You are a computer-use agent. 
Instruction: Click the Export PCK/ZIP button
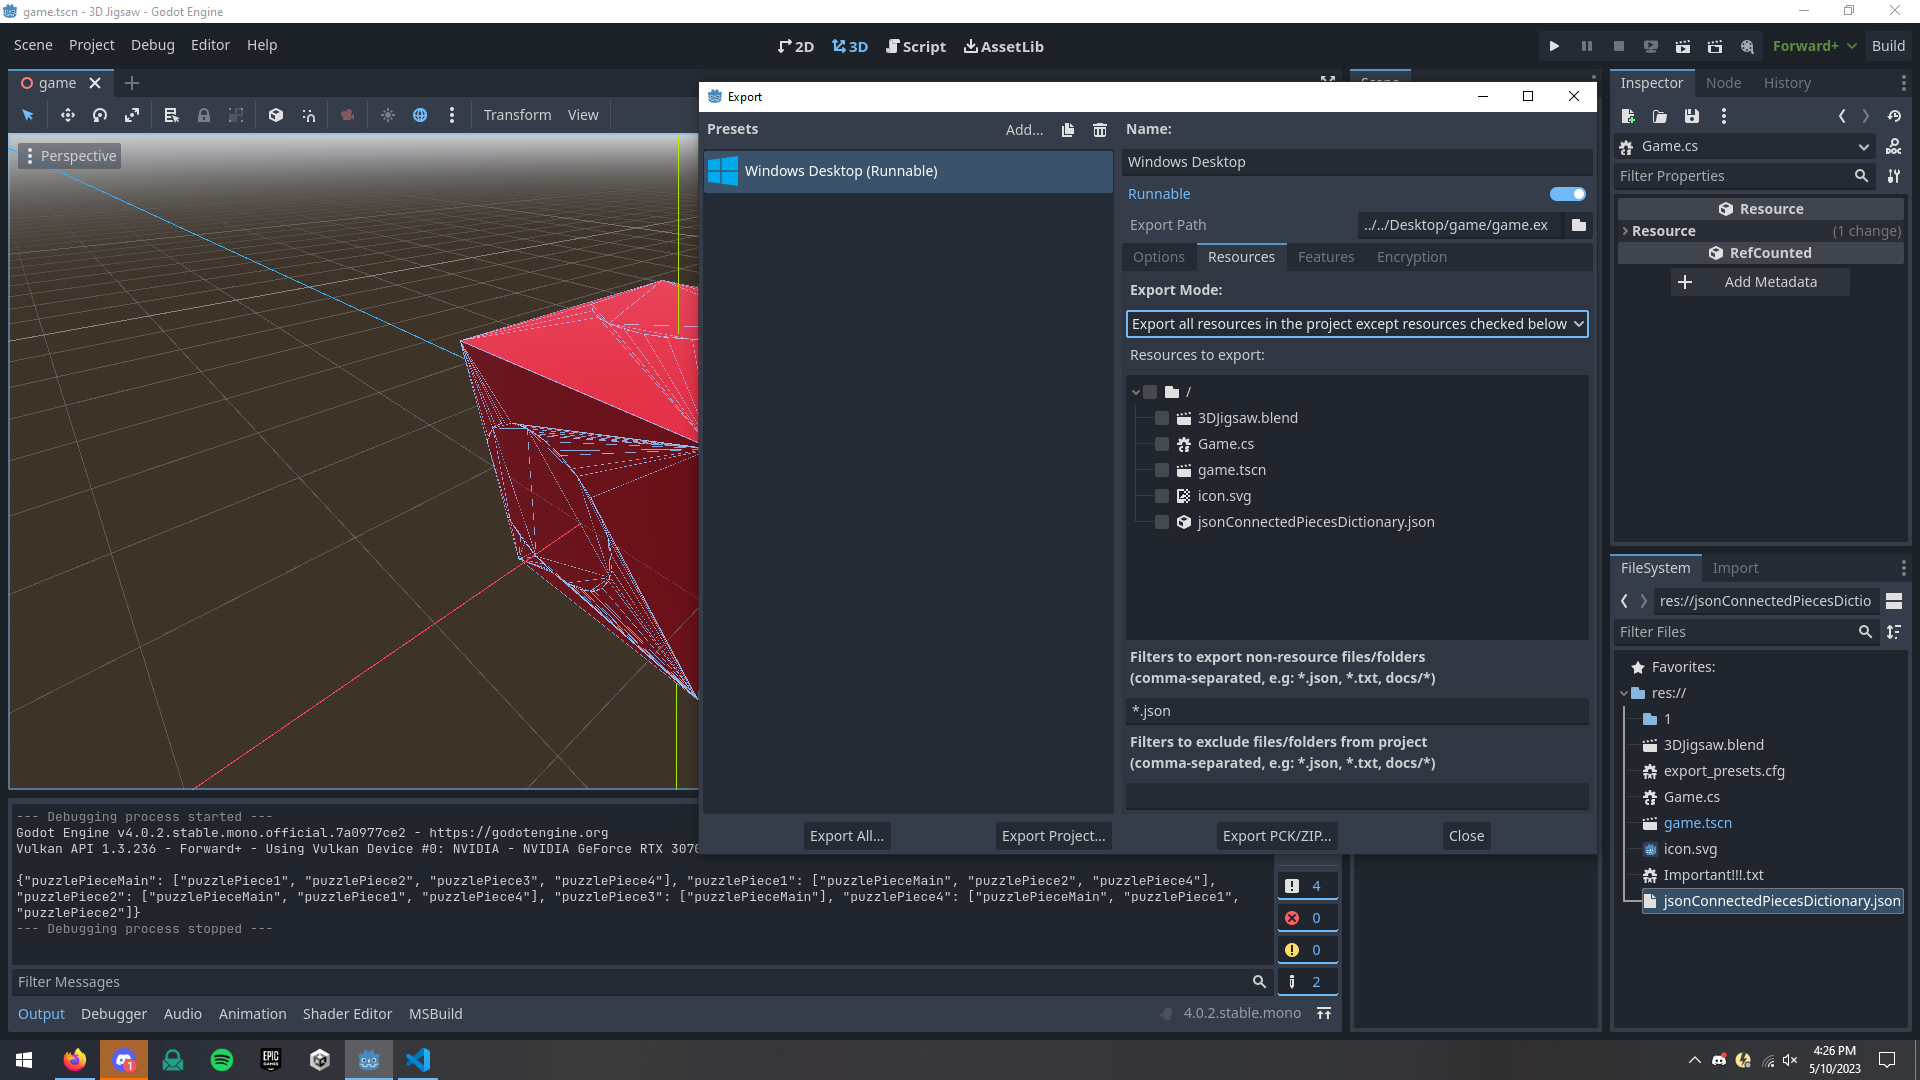click(1276, 835)
